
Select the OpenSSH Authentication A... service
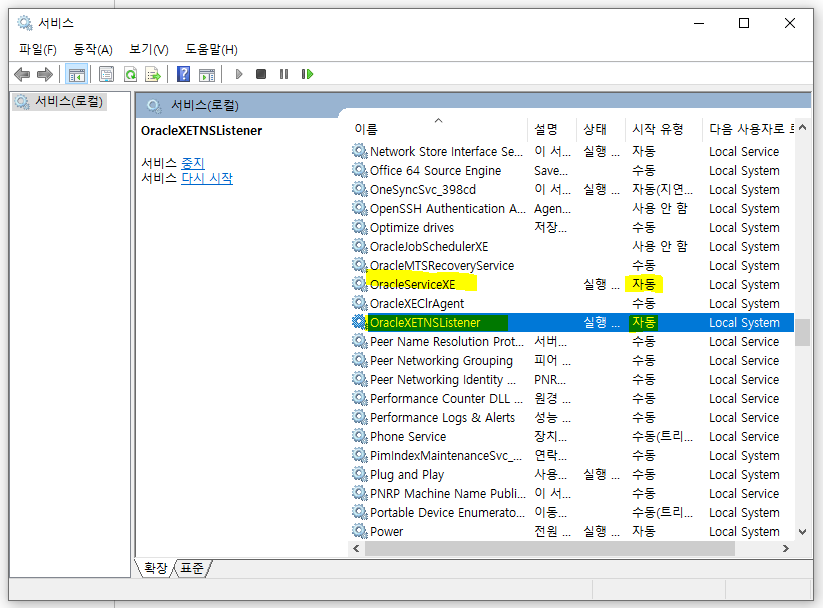click(x=447, y=208)
